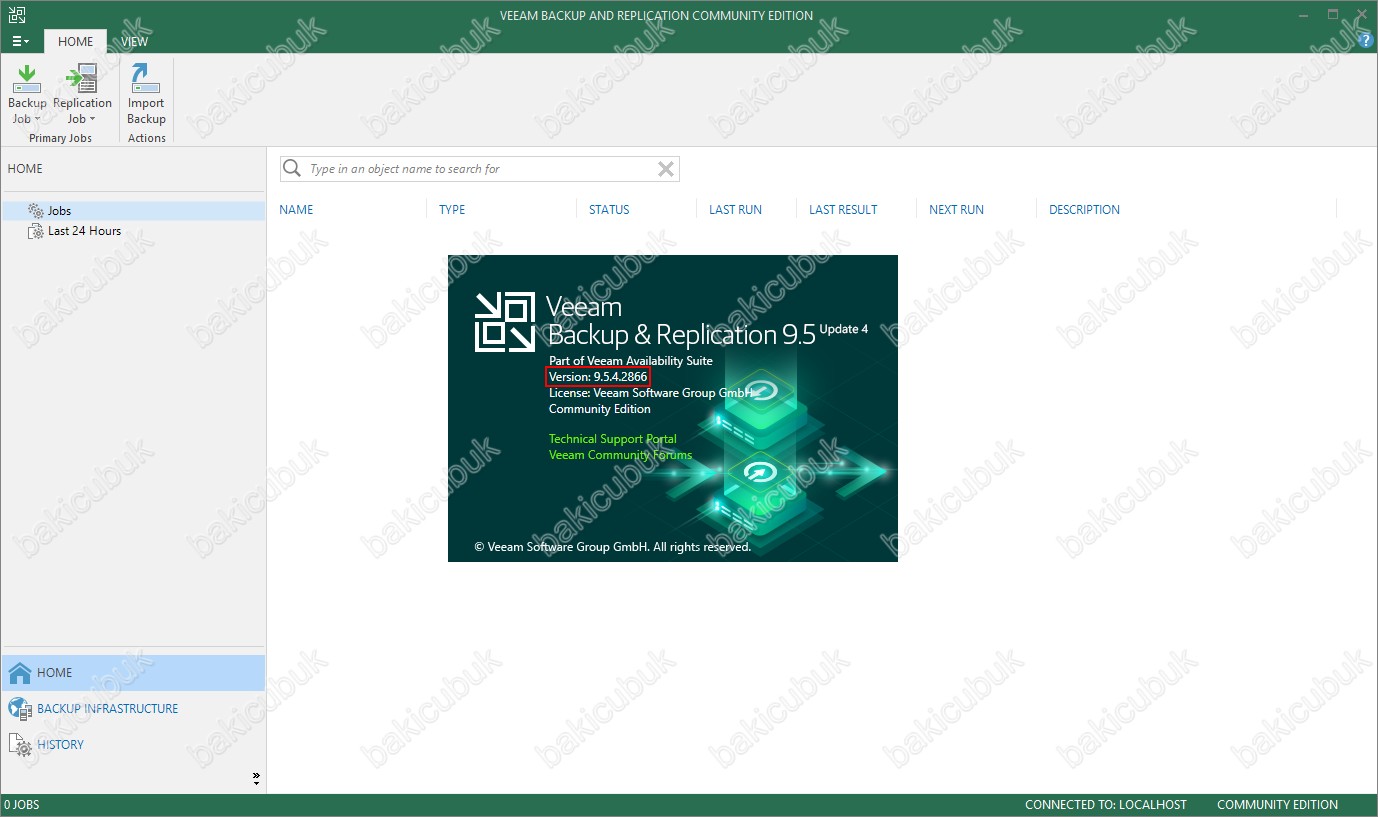The height and width of the screenshot is (817, 1378).
Task: Open the Replication Job ribbon button
Action: coord(82,95)
